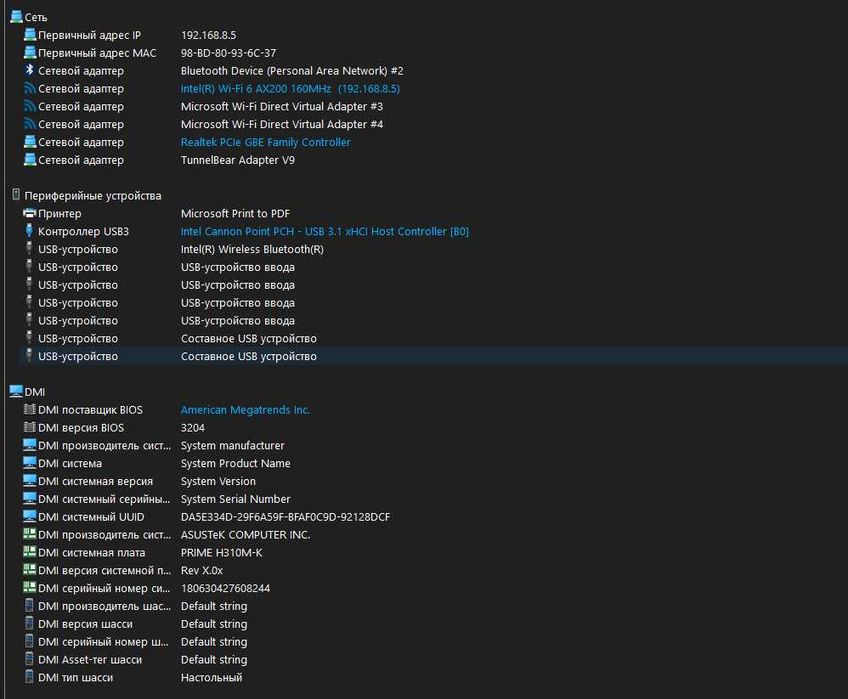Click chassis icon beside DMI тип шасси
Screen dimensions: 848x699
pos(29,677)
